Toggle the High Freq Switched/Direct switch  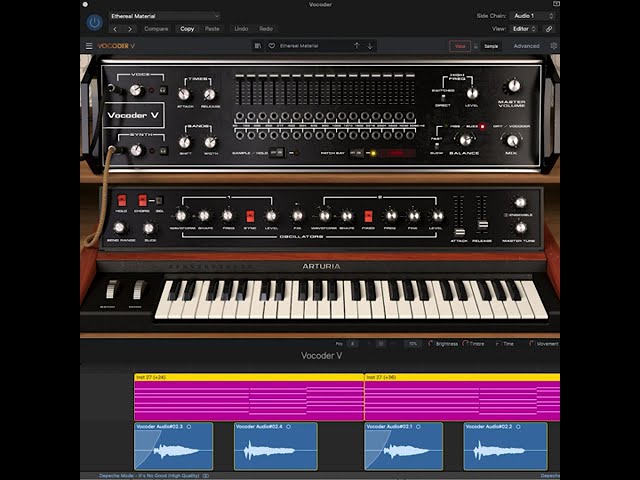pyautogui.click(x=443, y=98)
